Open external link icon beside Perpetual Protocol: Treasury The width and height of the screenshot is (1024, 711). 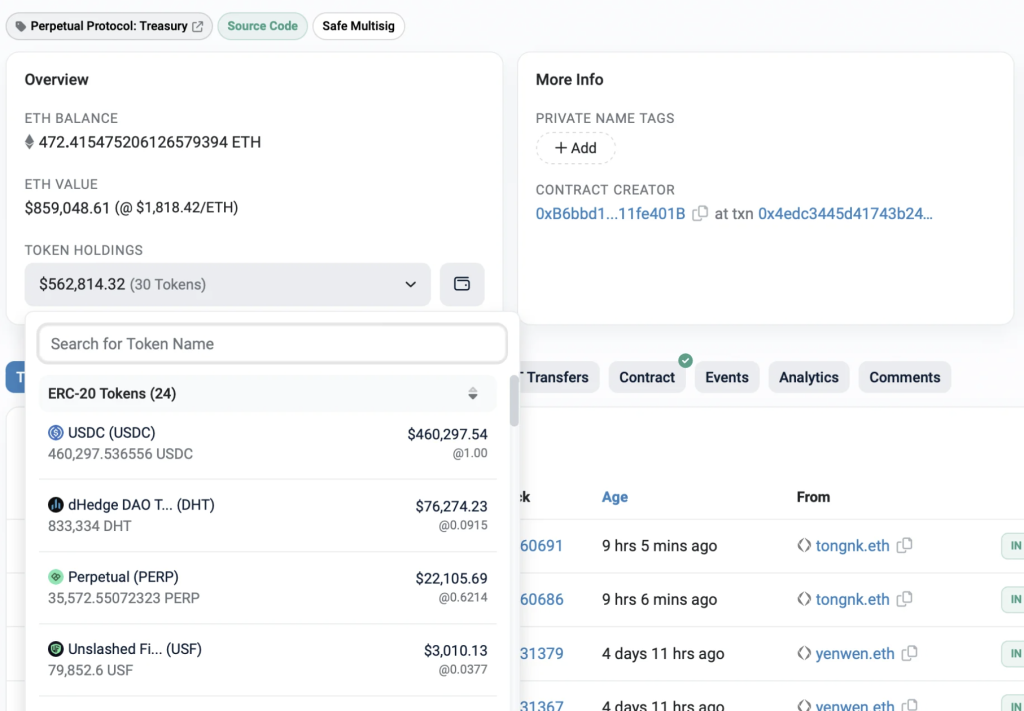198,27
